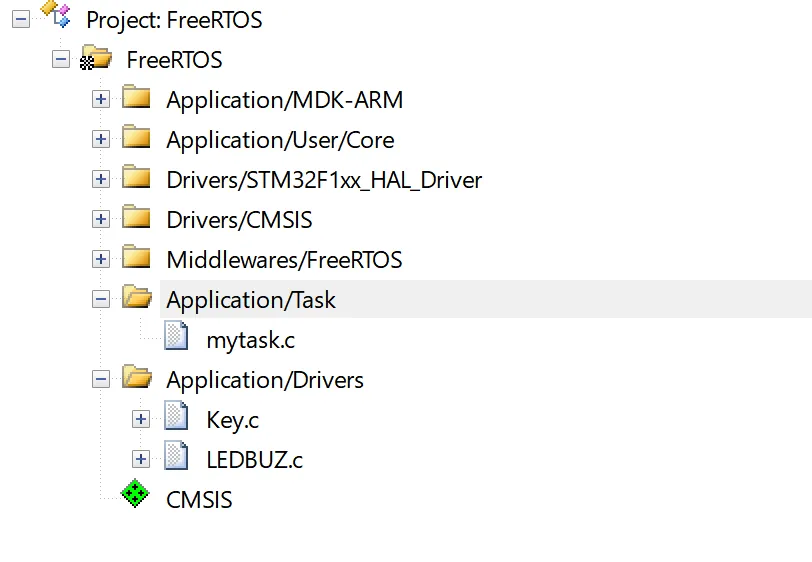Expand the Application/MDK-ARM group
The image size is (812, 562).
[x=100, y=99]
